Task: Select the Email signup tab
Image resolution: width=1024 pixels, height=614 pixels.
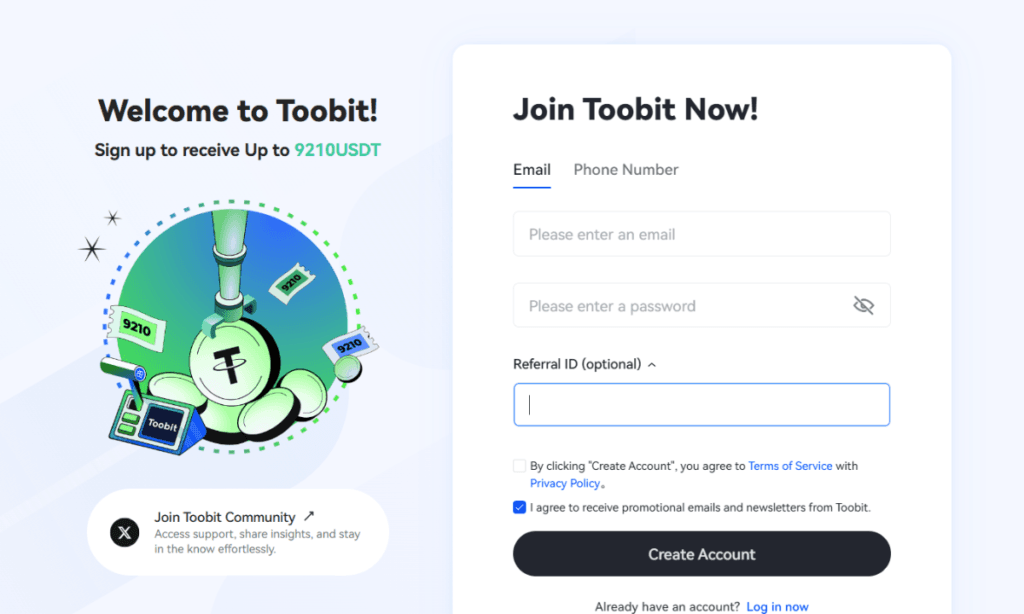Action: point(531,170)
